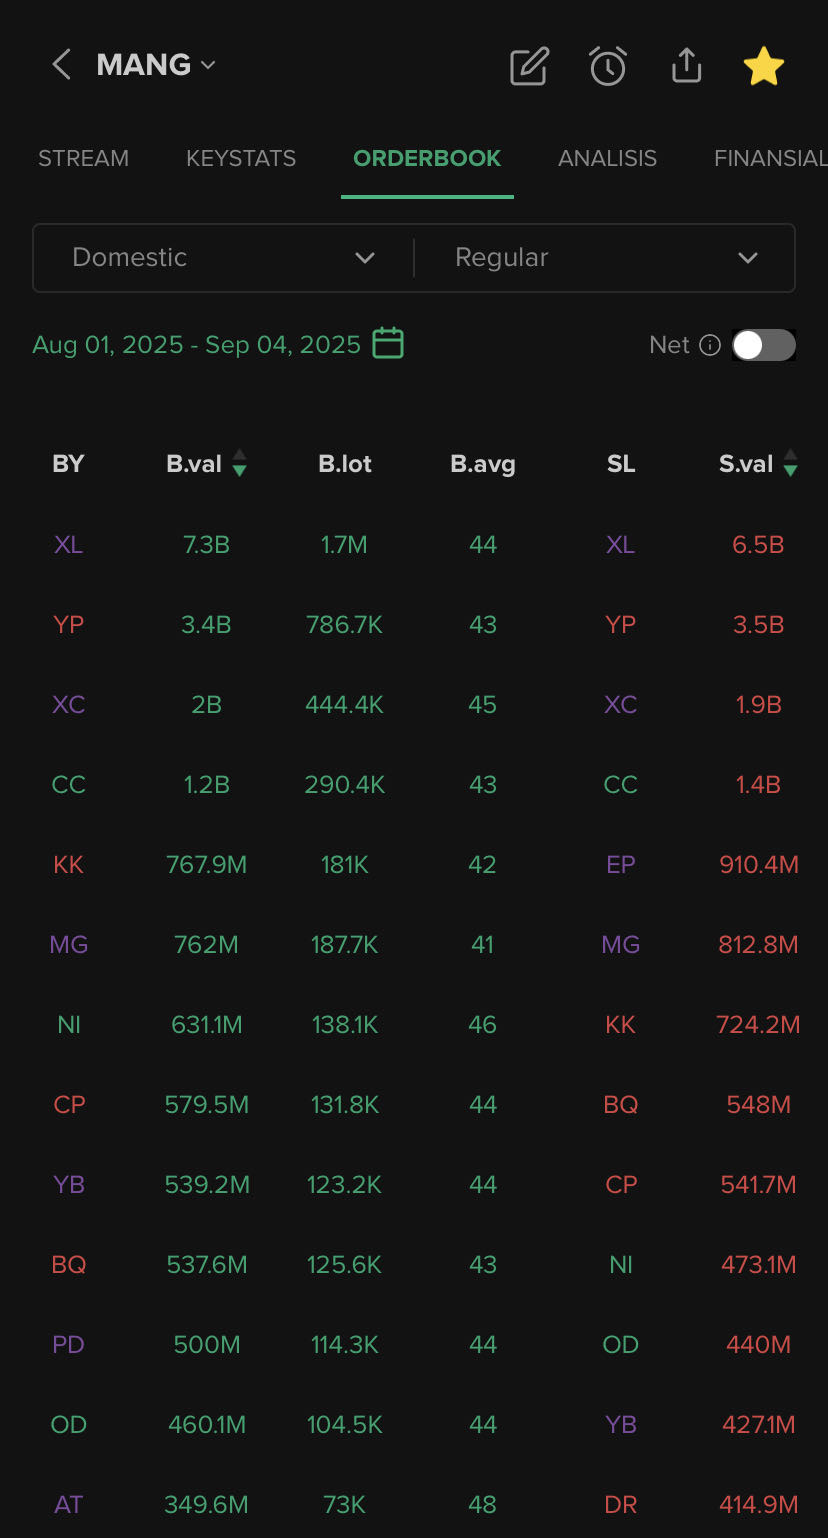
Task: Tap the XL broker in BY column
Action: click(x=68, y=545)
